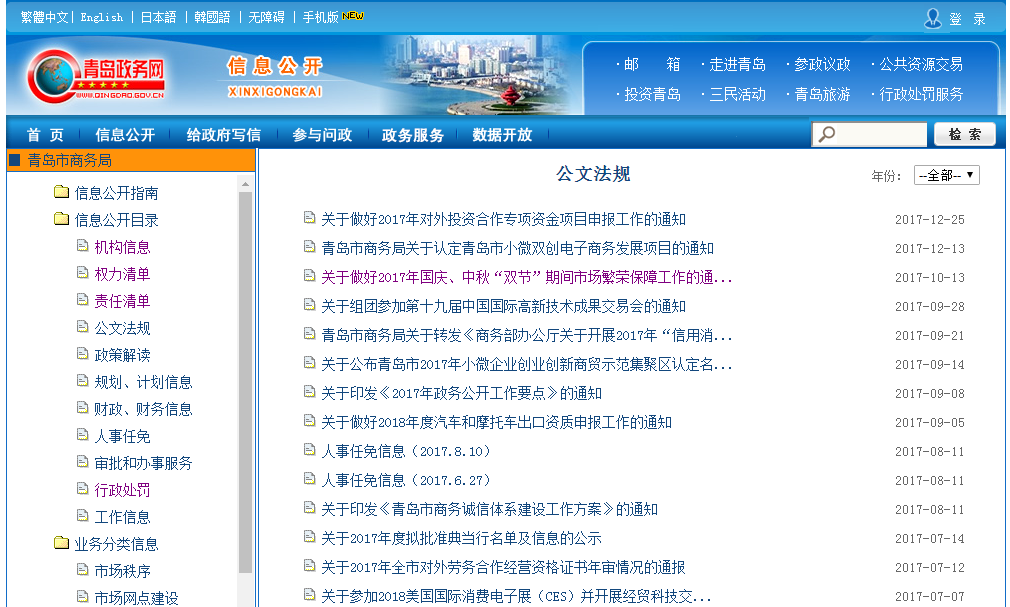The height and width of the screenshot is (607, 1010).
Task: Click the sidebar scroll-up arrow
Action: (x=245, y=184)
